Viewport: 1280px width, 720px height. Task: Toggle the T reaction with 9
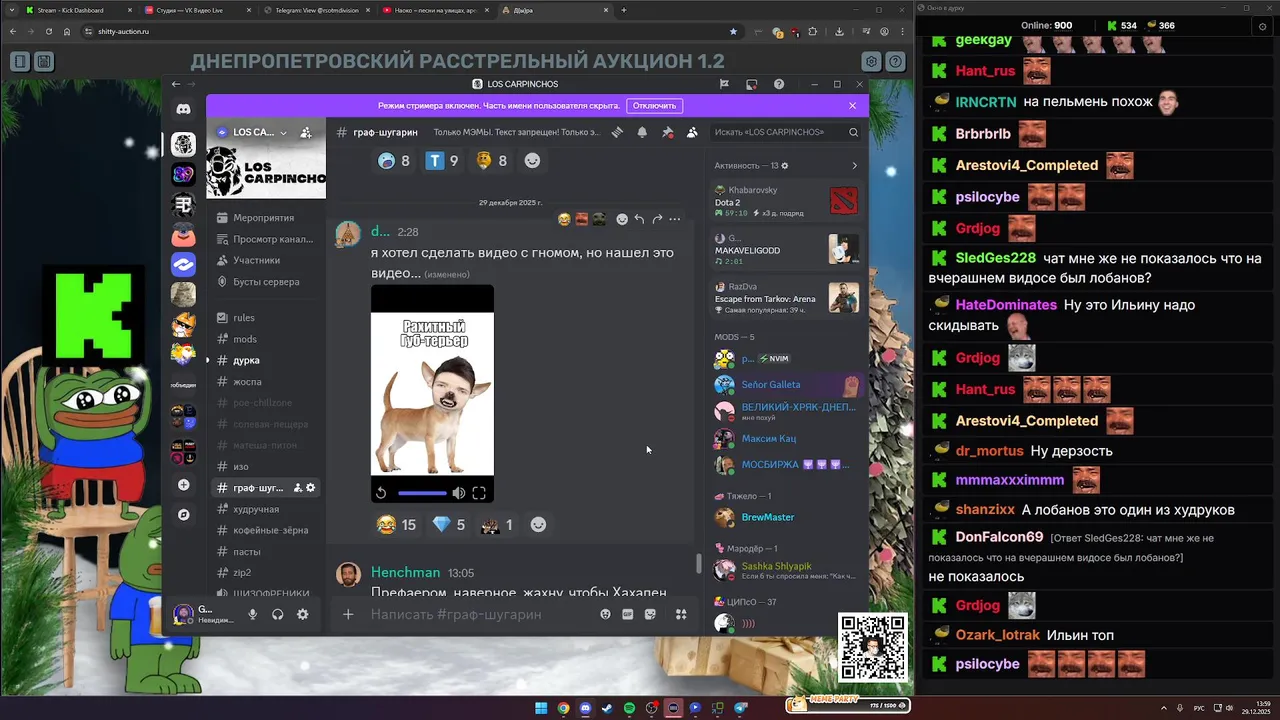(442, 161)
